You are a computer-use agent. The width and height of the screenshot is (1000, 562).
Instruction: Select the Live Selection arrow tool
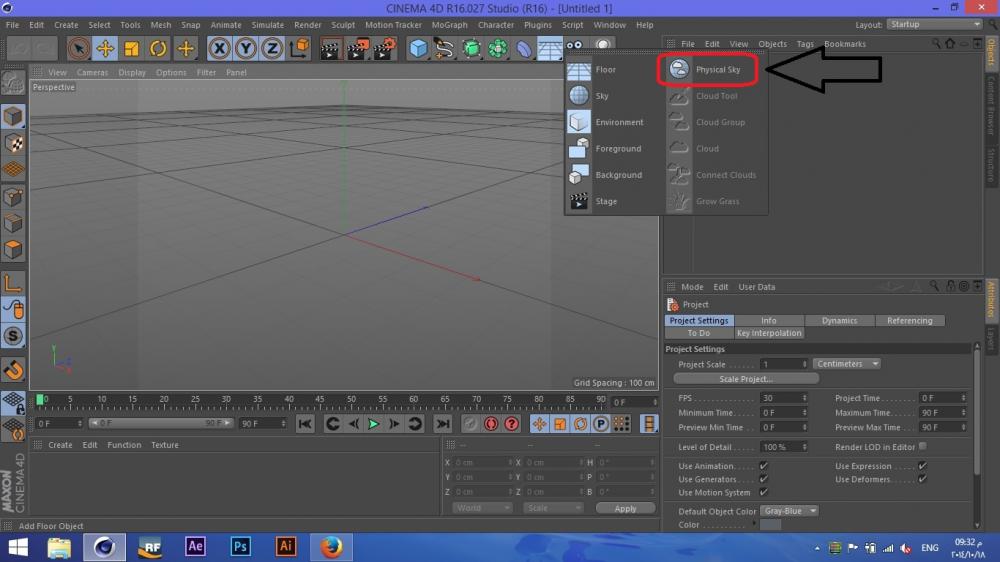coord(78,48)
